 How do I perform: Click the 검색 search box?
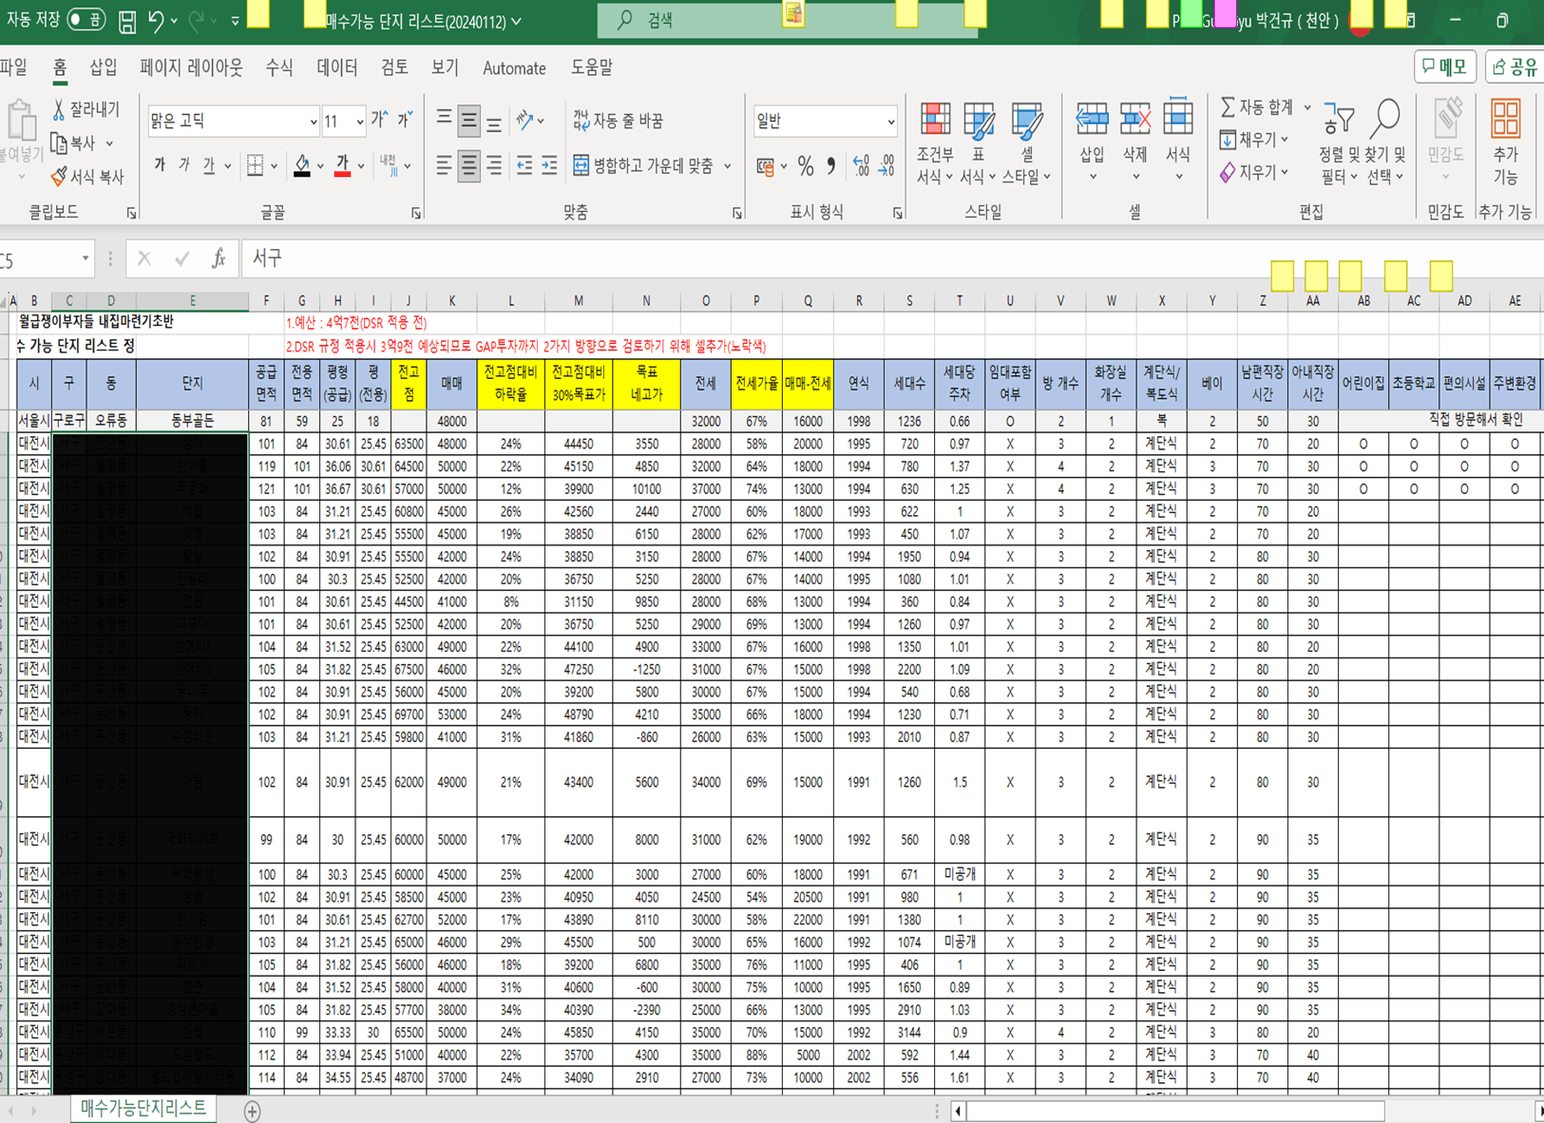click(x=786, y=20)
